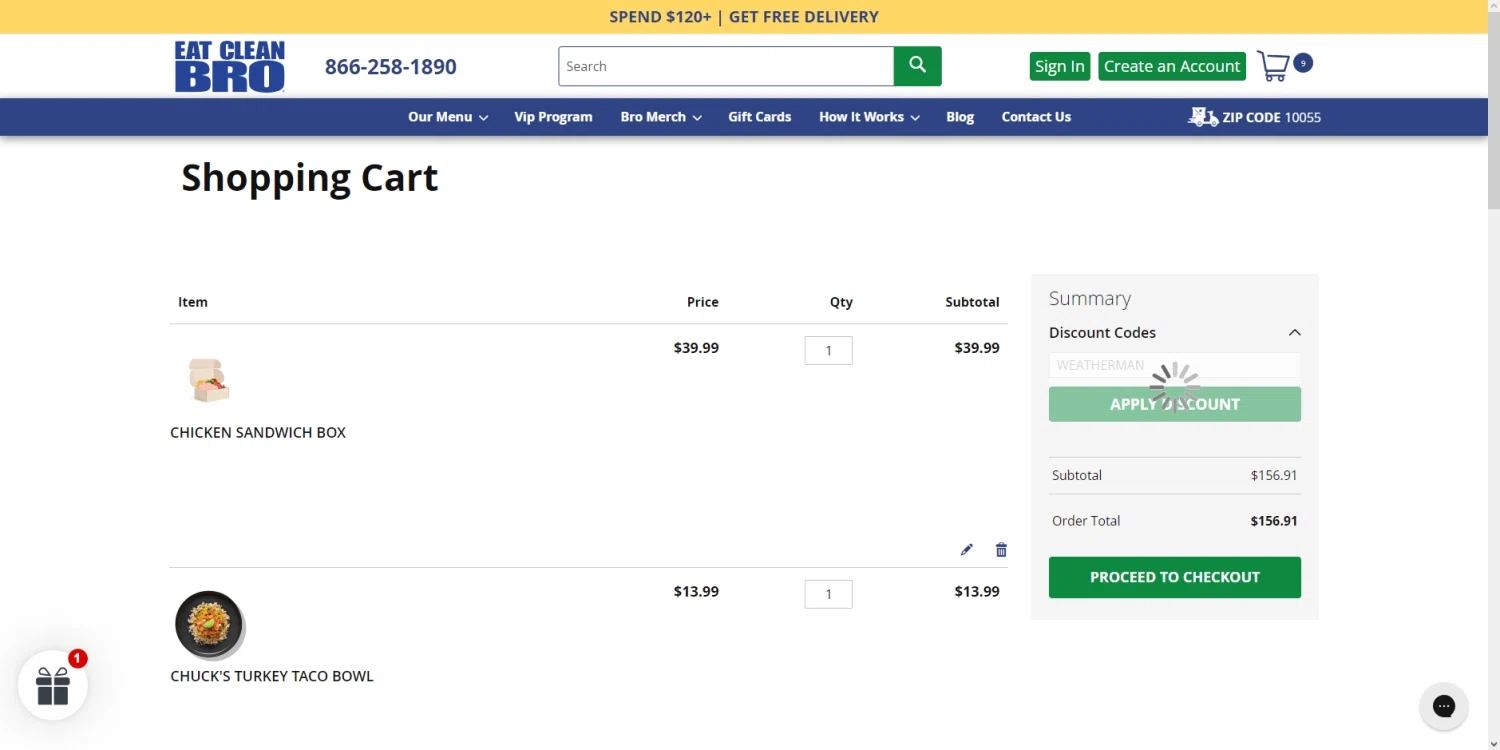The height and width of the screenshot is (750, 1500).
Task: Remove Chicken Sandwich Box using trash icon
Action: coord(1001,550)
